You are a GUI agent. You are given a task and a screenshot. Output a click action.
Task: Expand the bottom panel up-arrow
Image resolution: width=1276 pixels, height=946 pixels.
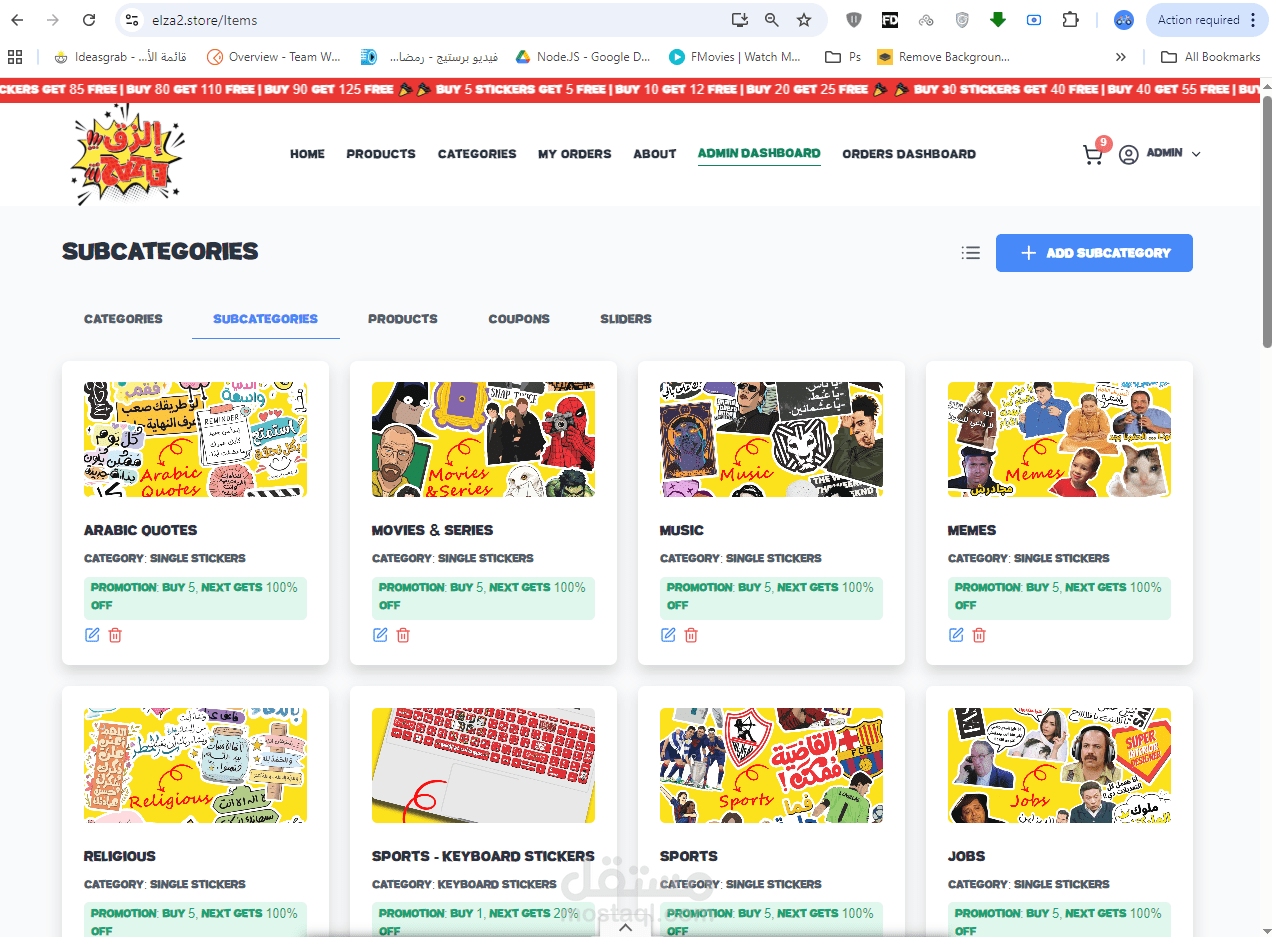(x=626, y=928)
